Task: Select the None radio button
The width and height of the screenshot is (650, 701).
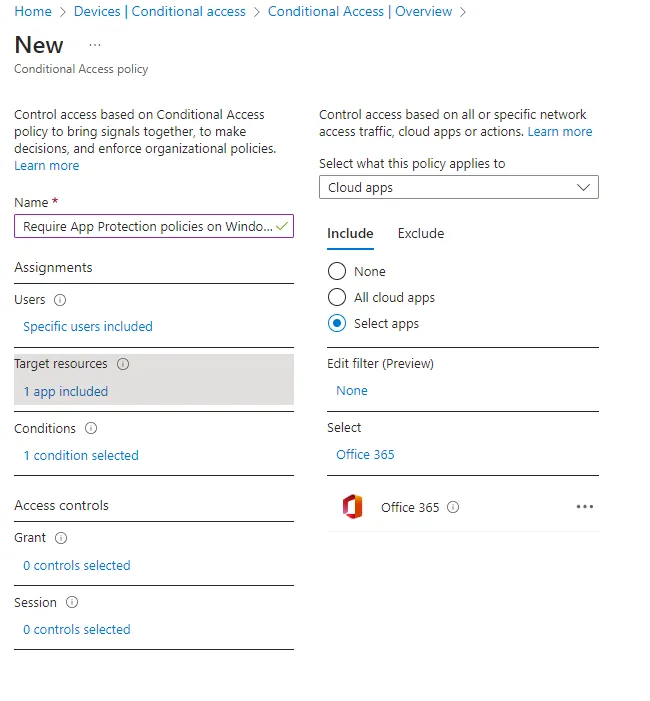Action: click(337, 272)
